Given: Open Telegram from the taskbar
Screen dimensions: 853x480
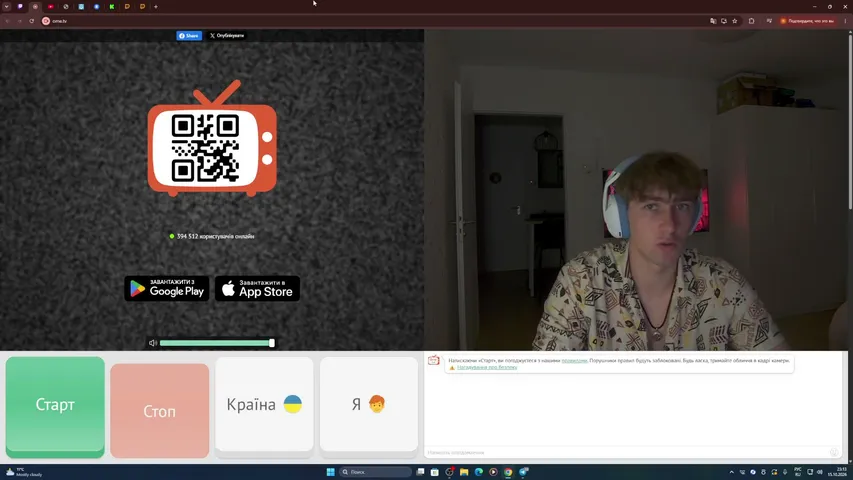Looking at the screenshot, I should 523,472.
